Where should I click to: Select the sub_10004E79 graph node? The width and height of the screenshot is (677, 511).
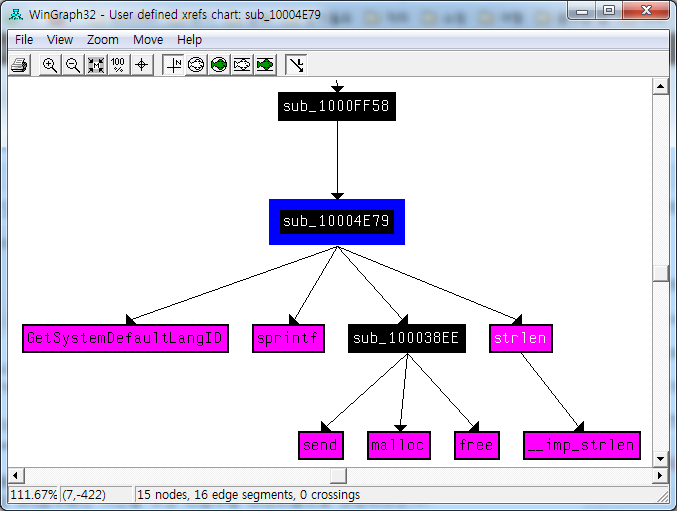coord(337,221)
